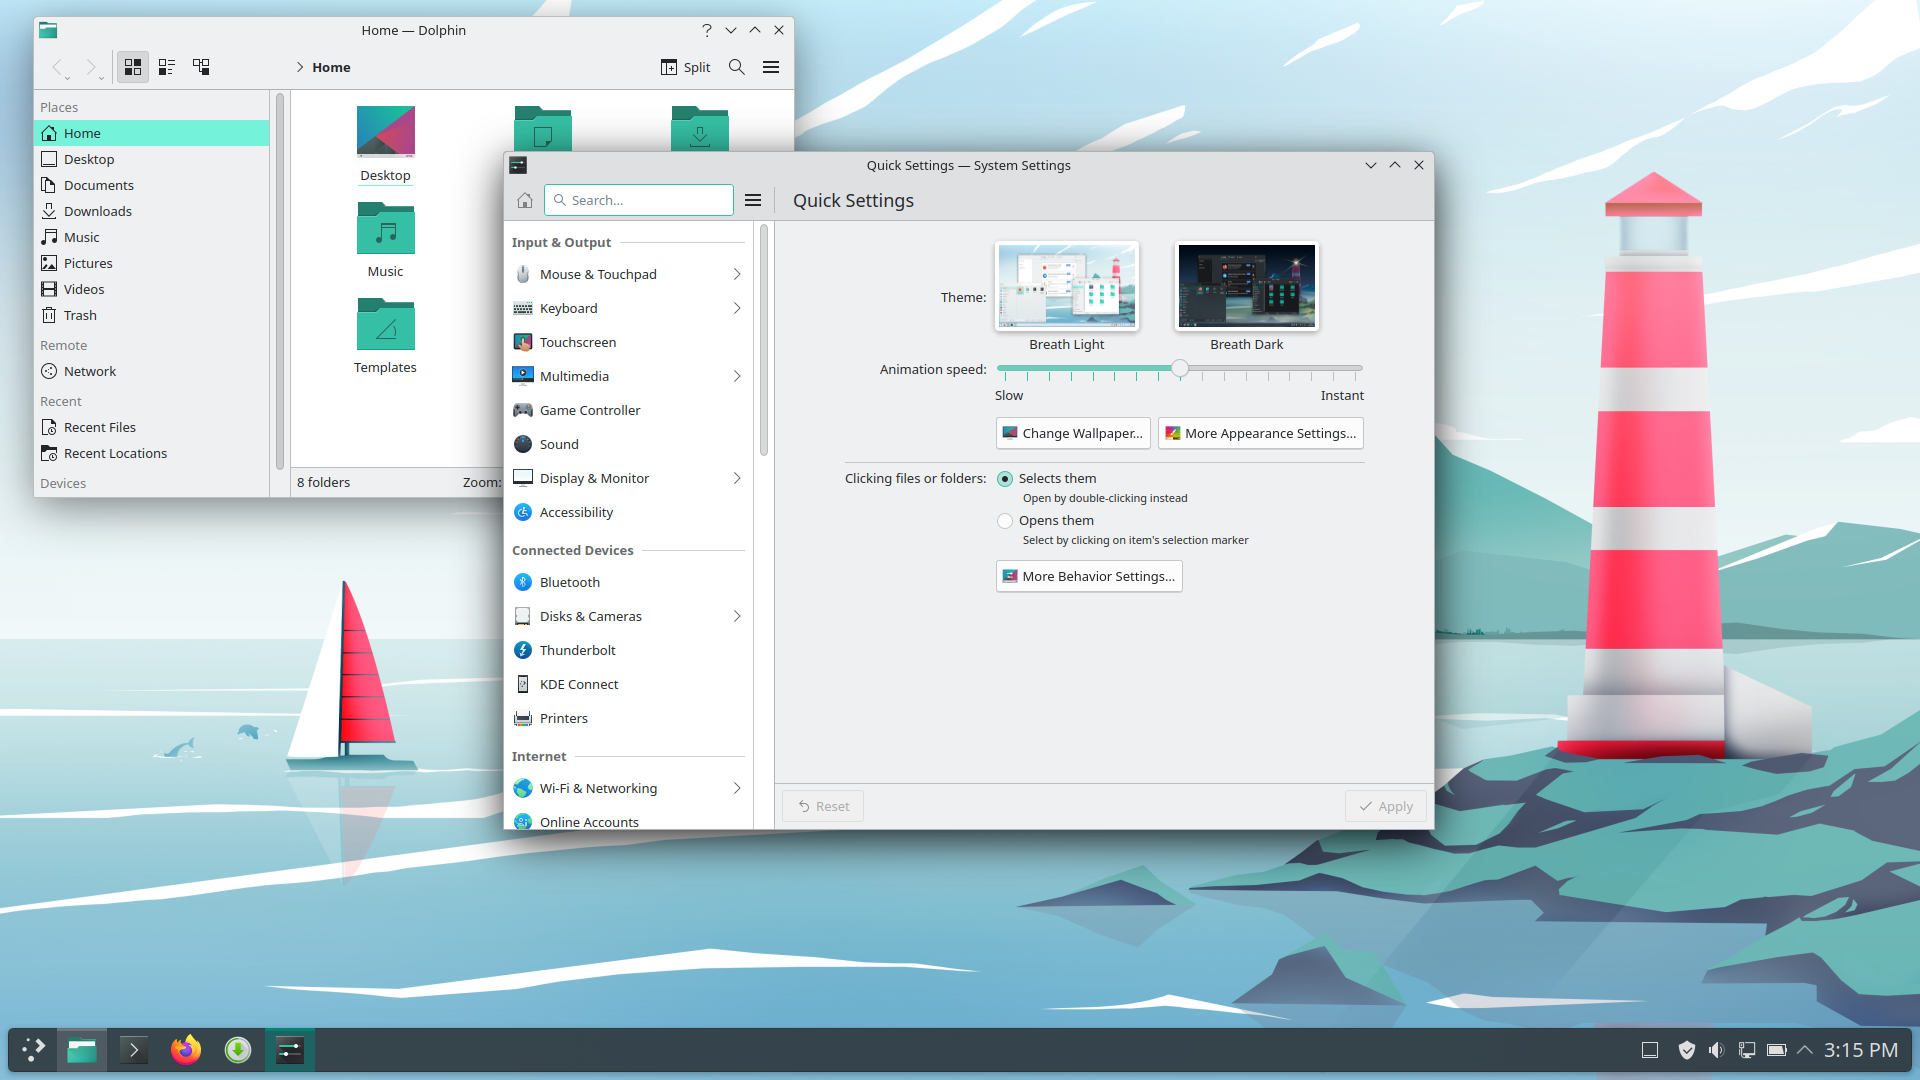The image size is (1920, 1080).
Task: Select the Breath Dark theme thumbnail
Action: [1247, 286]
